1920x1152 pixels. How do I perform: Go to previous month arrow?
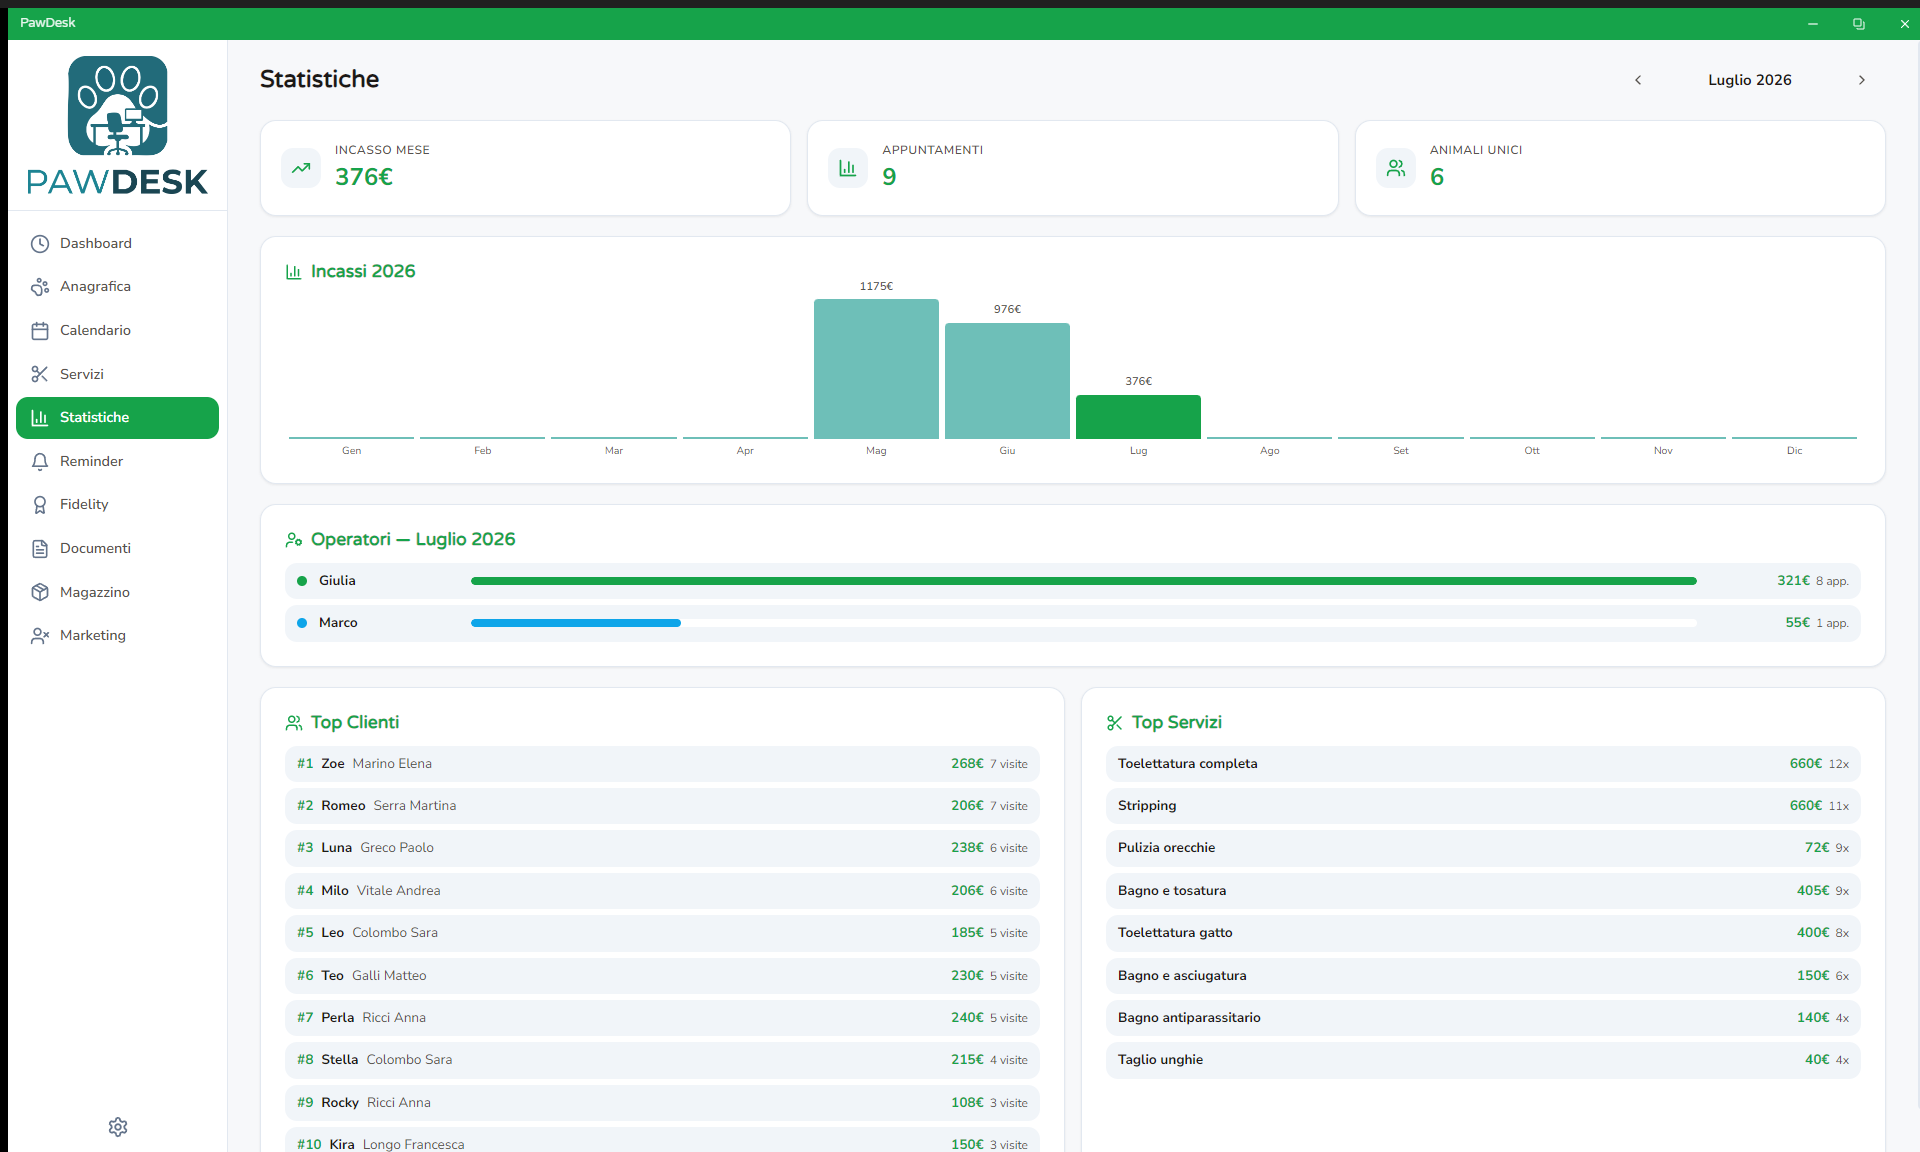(1638, 80)
